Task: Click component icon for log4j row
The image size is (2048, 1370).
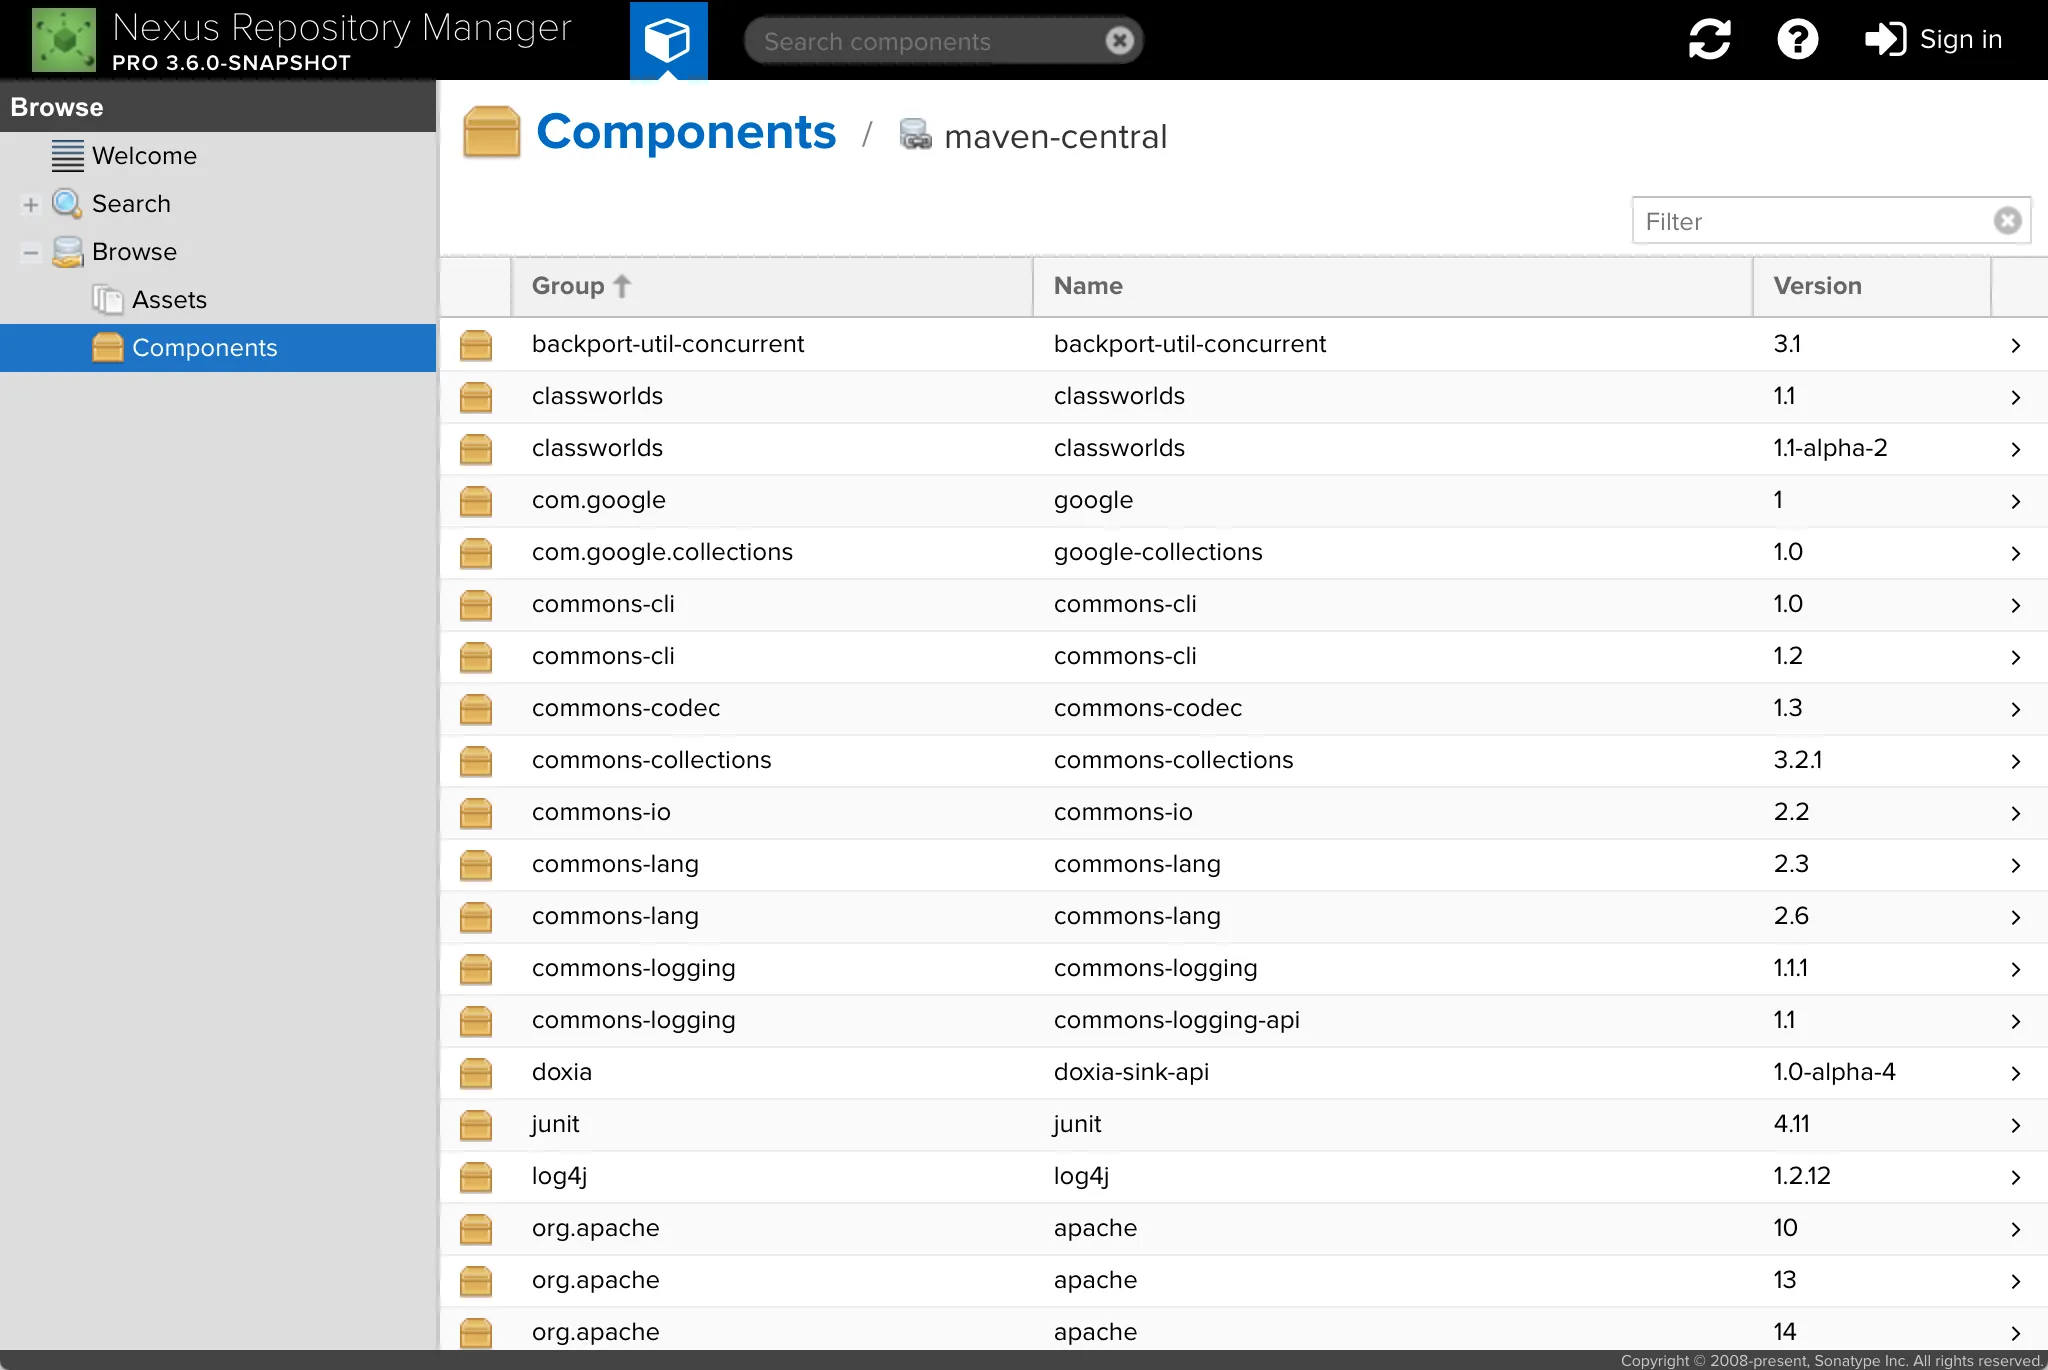Action: 476,1177
